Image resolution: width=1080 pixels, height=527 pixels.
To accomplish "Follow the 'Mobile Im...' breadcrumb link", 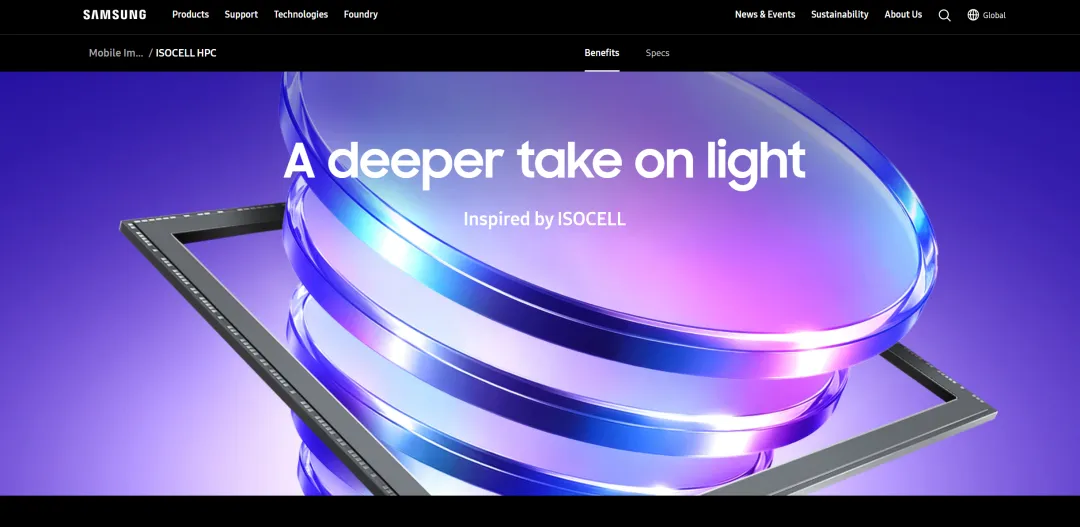I will tap(116, 53).
